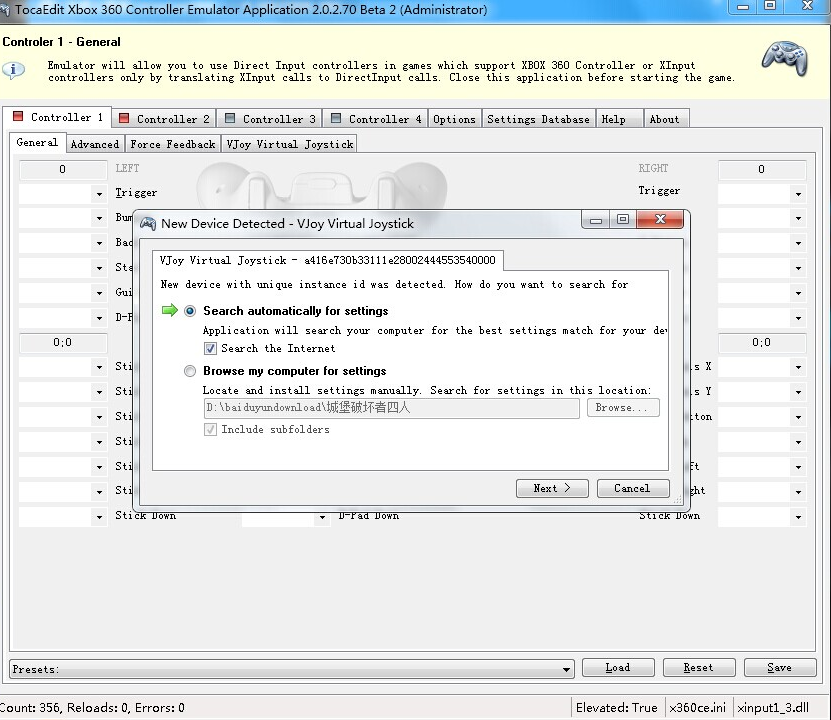Uncheck the Search the Internet checkbox
The image size is (831, 720).
point(210,349)
